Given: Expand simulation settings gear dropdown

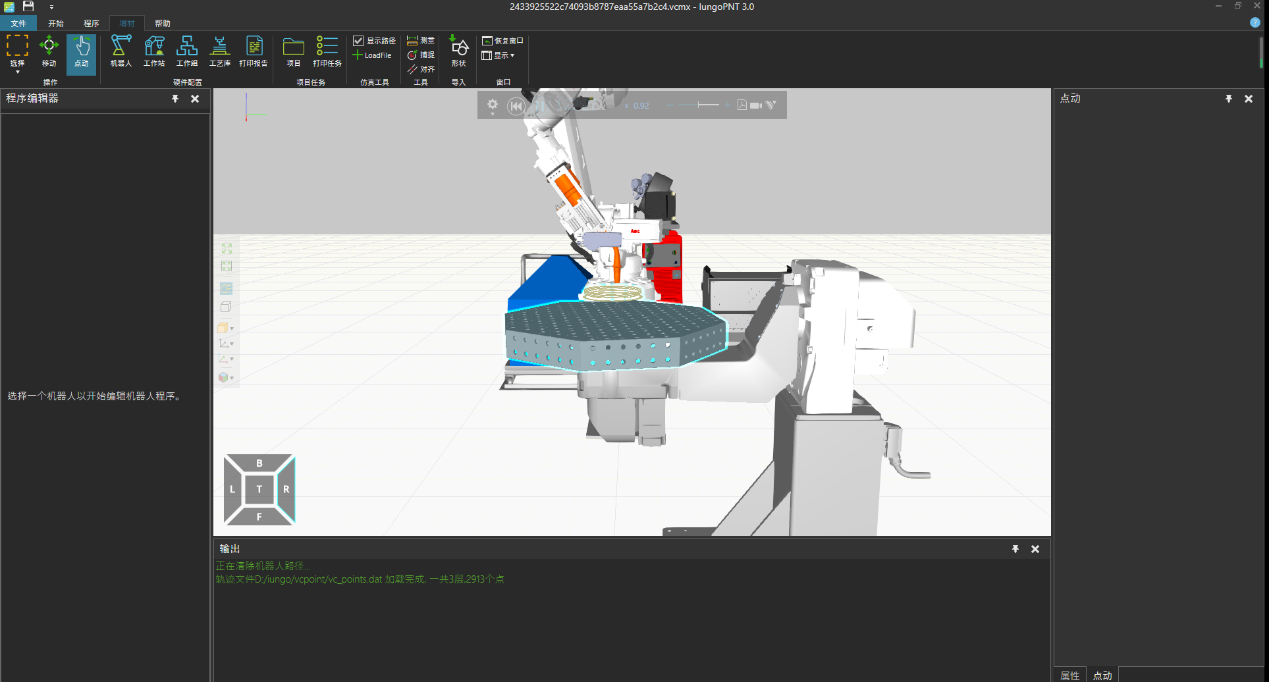Looking at the screenshot, I should coord(492,106).
